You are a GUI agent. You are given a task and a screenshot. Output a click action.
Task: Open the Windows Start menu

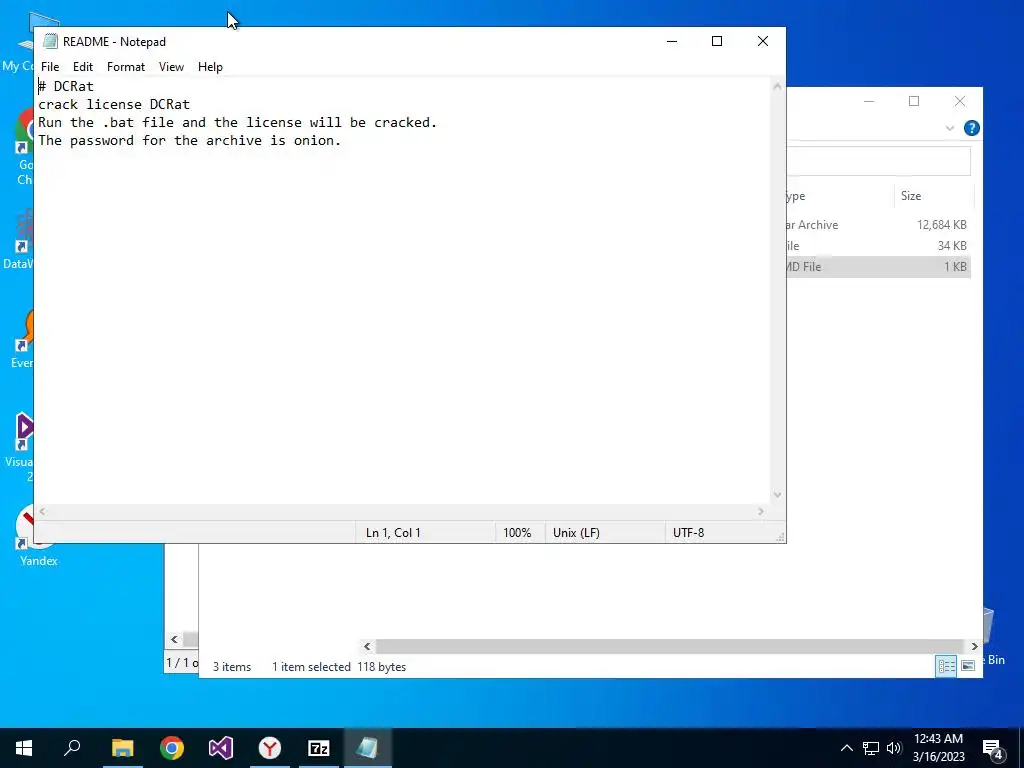tap(24, 748)
